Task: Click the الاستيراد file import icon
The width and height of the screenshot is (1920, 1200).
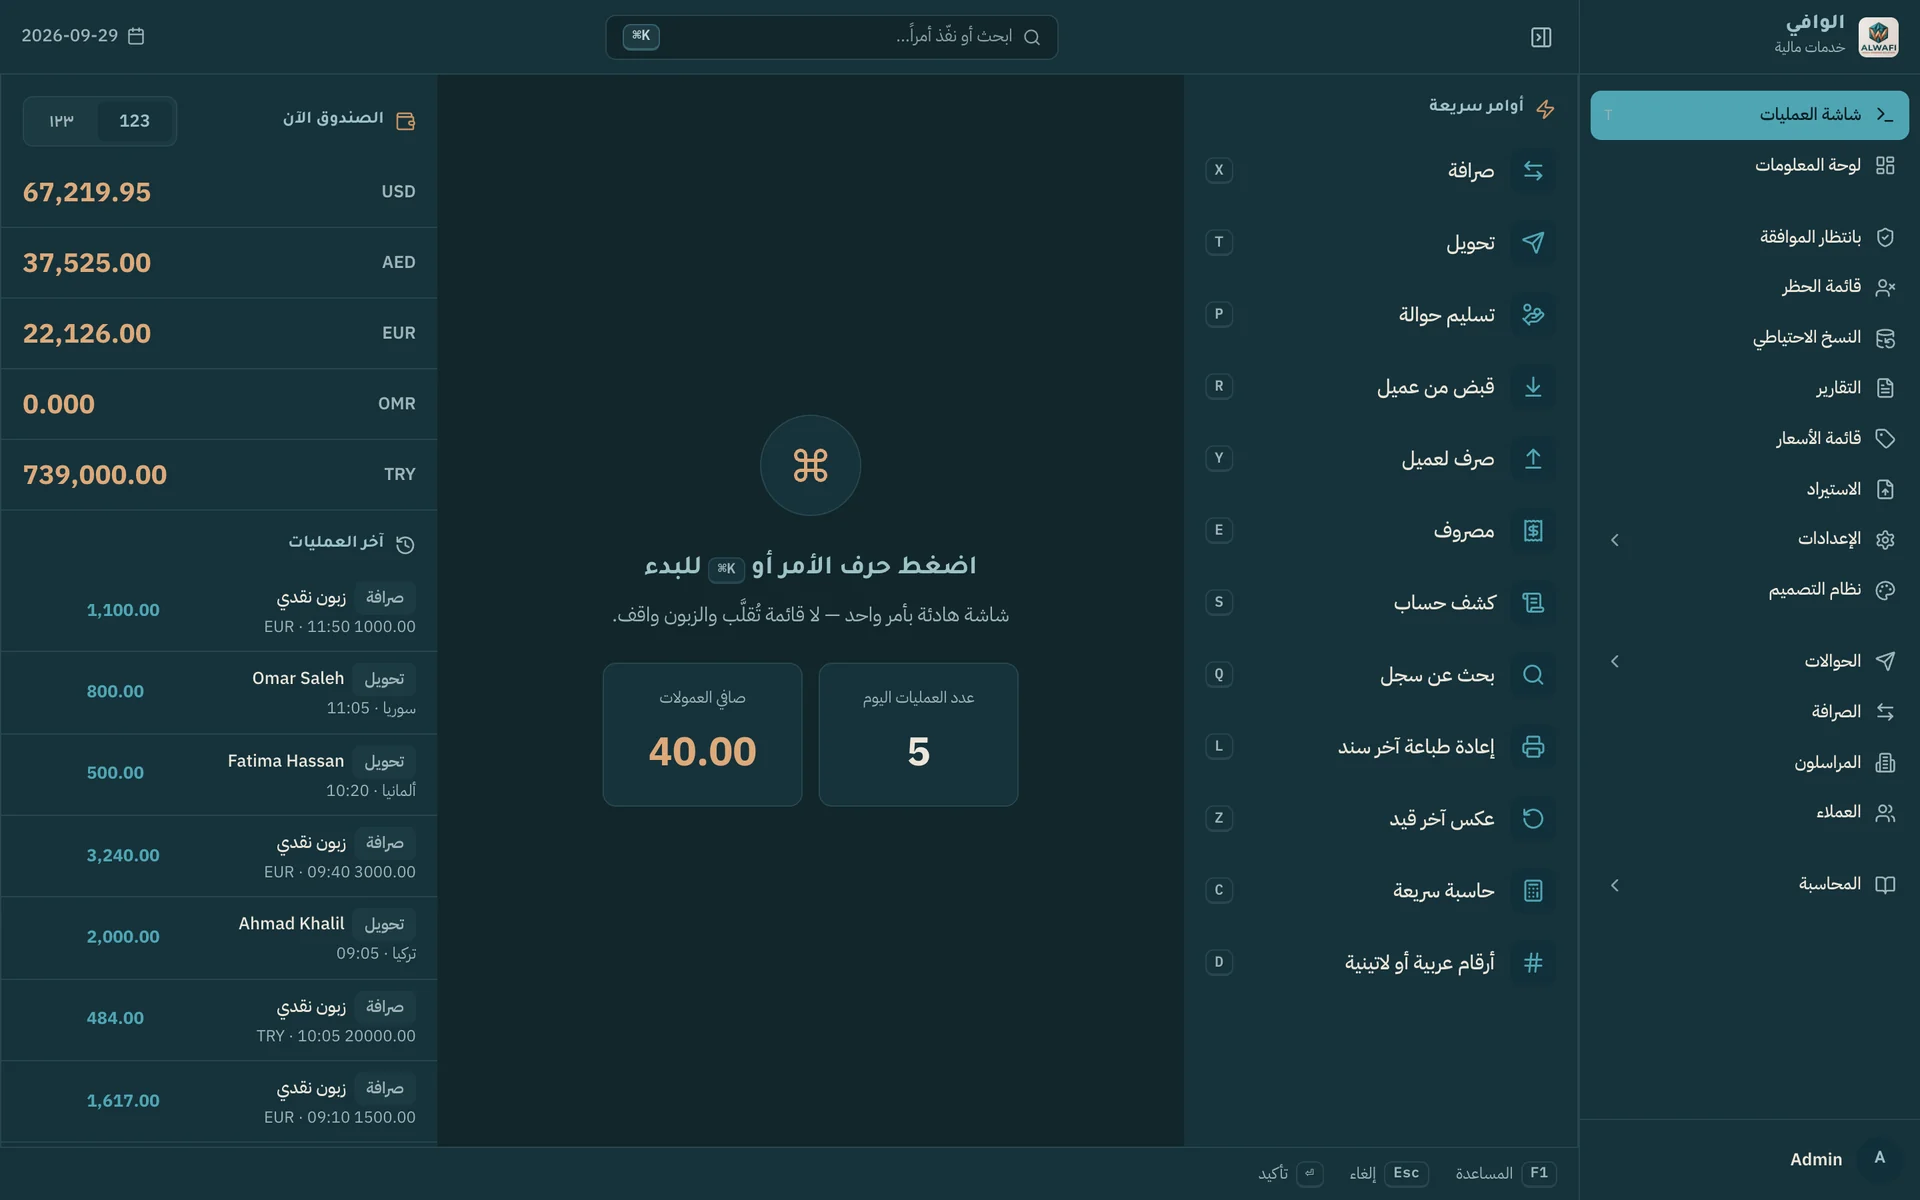Action: [1885, 489]
